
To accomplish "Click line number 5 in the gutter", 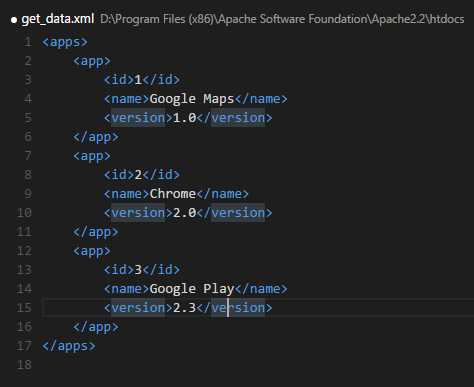I will pyautogui.click(x=28, y=118).
